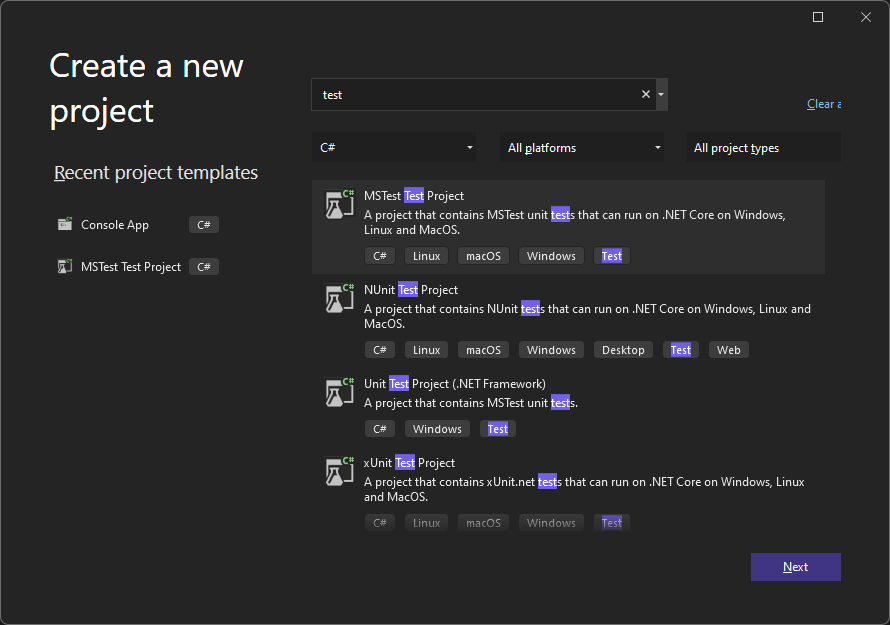
Task: Click the Unit Test Project (.NET Framework) icon
Action: 338,391
